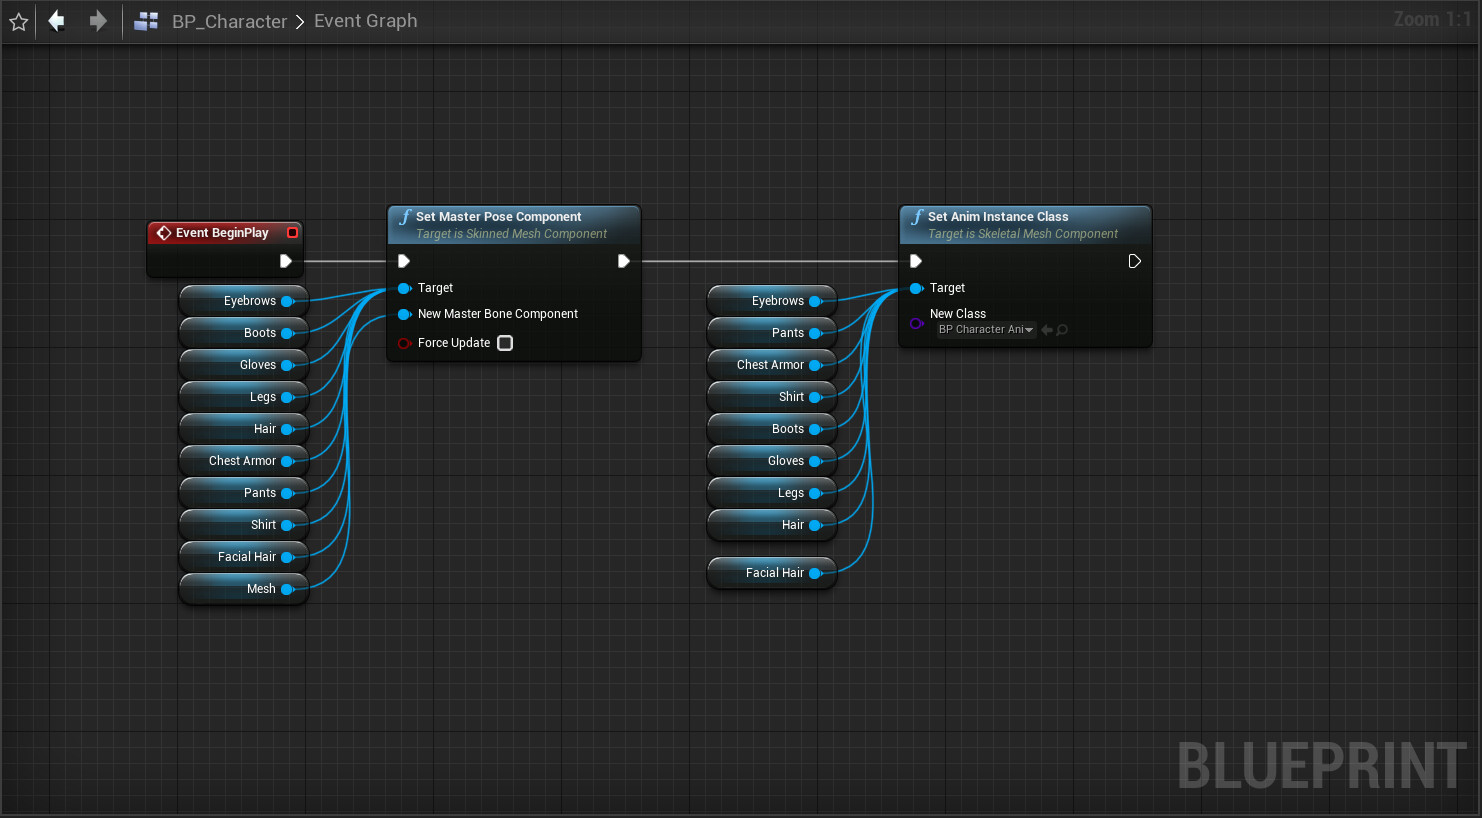
Task: Click the exec output pin of Set Master Pose Component
Action: pyautogui.click(x=624, y=260)
